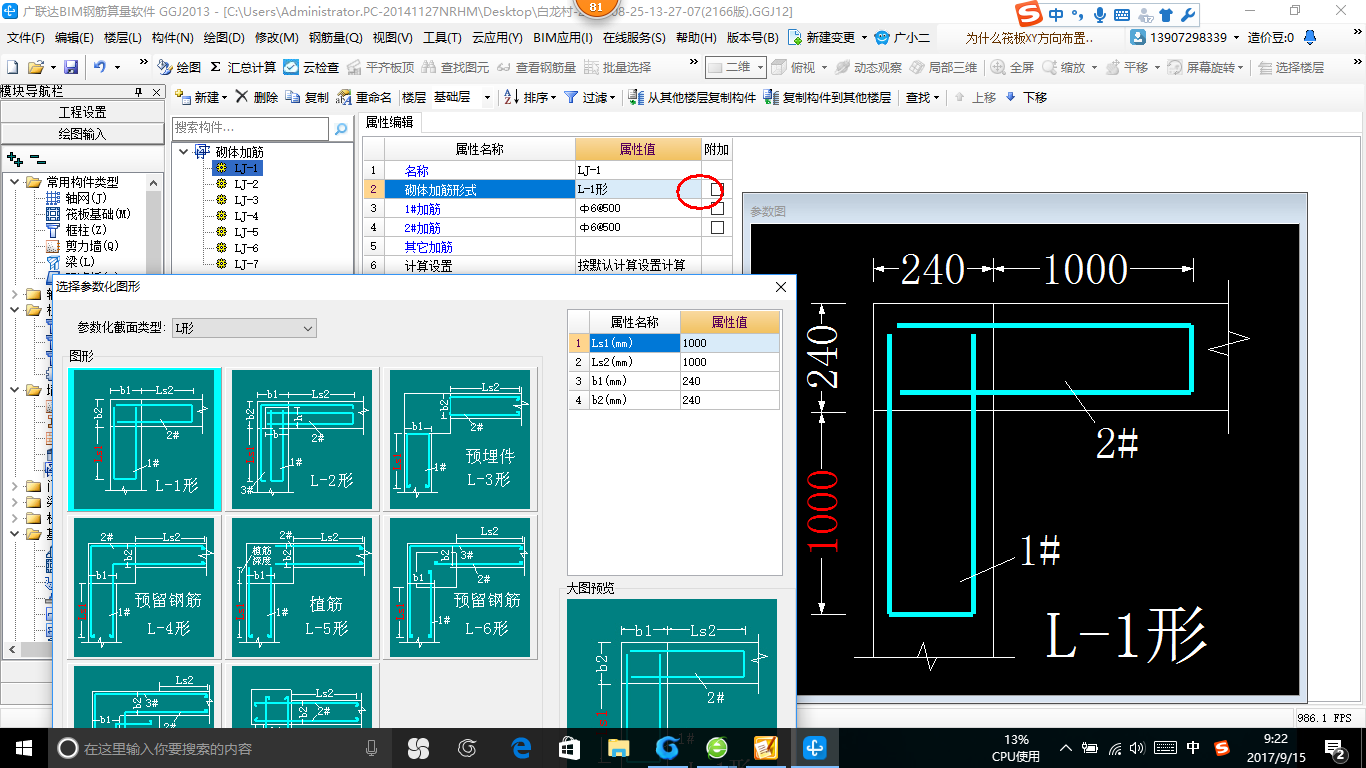Click the Open folder icon
This screenshot has height=768, width=1366.
(x=35, y=67)
